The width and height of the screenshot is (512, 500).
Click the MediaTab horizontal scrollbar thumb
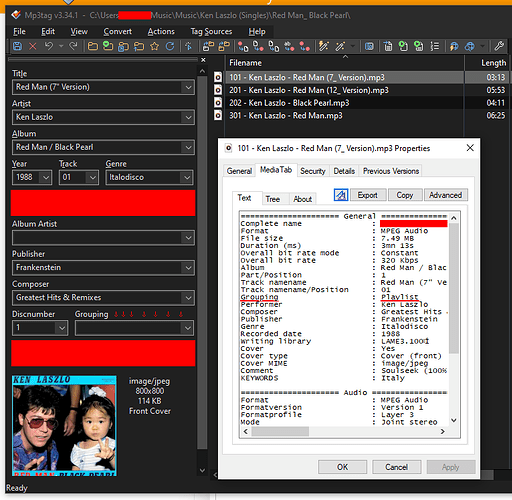(280, 432)
